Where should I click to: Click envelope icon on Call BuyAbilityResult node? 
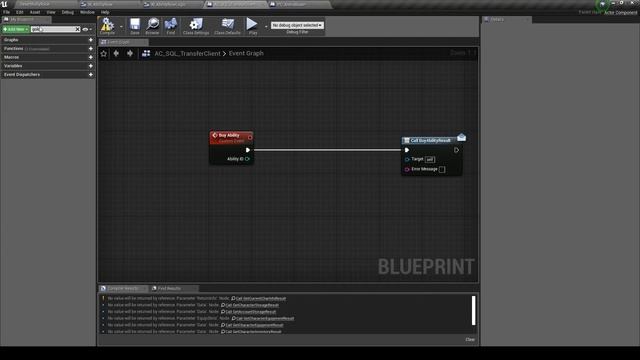pyautogui.click(x=462, y=137)
